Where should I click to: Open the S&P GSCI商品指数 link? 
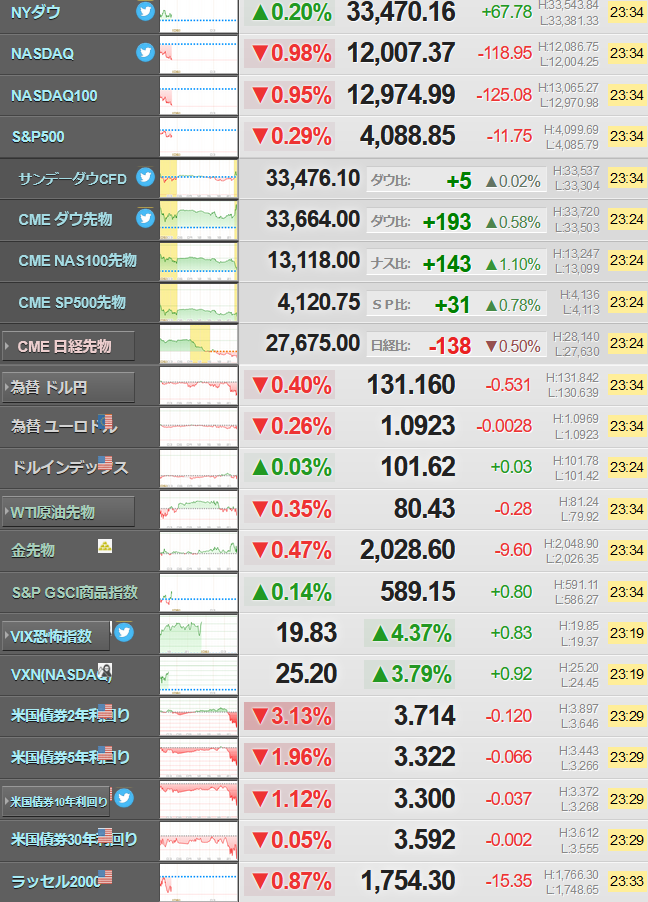pyautogui.click(x=75, y=592)
